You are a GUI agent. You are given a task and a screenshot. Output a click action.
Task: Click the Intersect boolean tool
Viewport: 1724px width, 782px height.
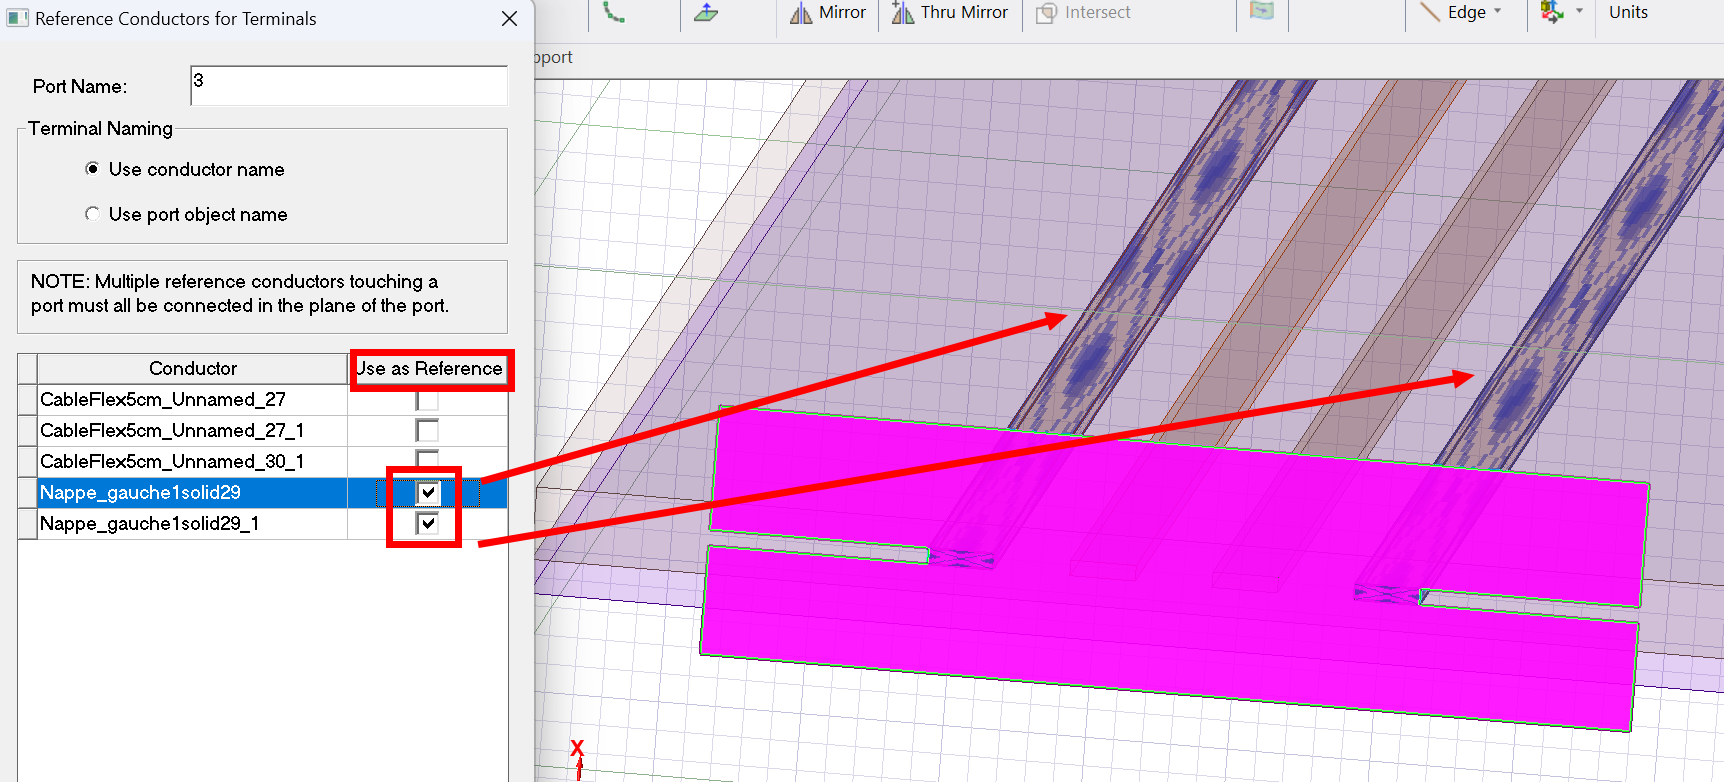(1083, 13)
